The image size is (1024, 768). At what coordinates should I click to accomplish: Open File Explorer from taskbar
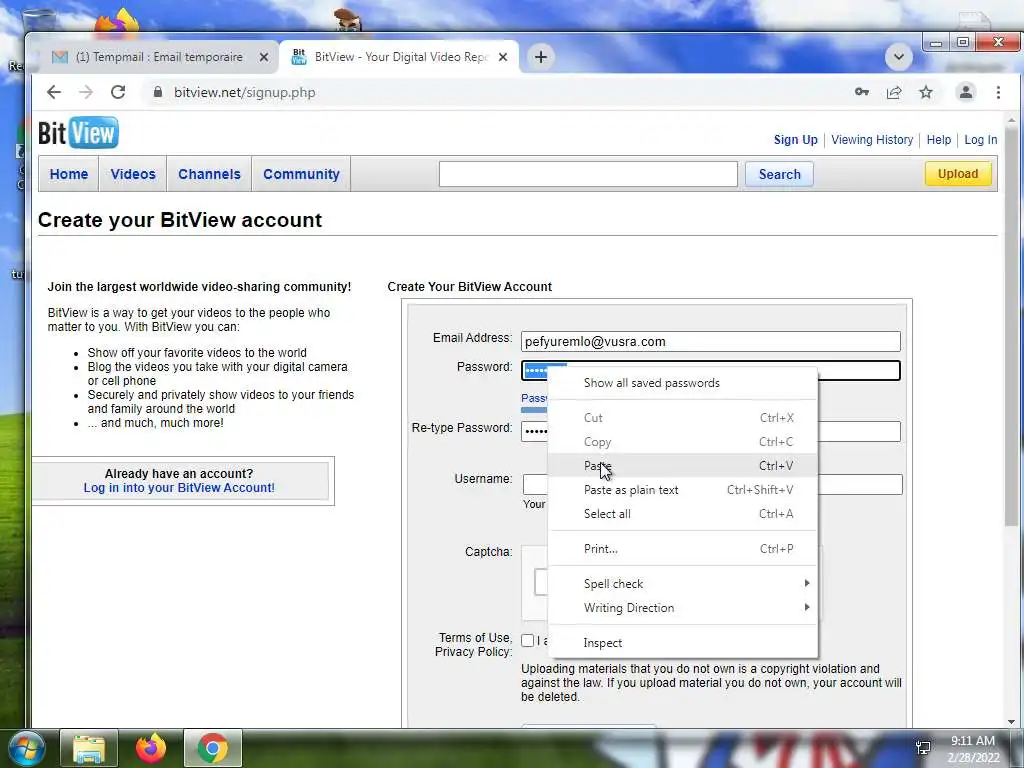[x=89, y=748]
